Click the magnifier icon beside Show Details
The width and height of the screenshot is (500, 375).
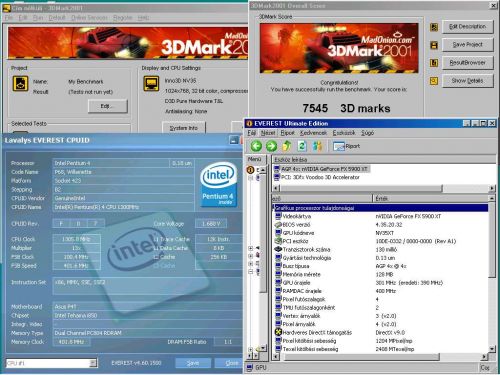tap(434, 81)
